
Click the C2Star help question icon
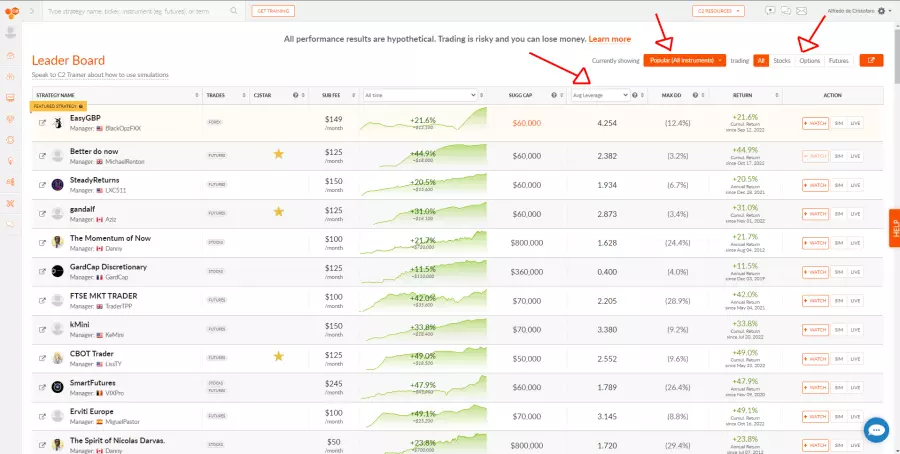click(x=296, y=95)
